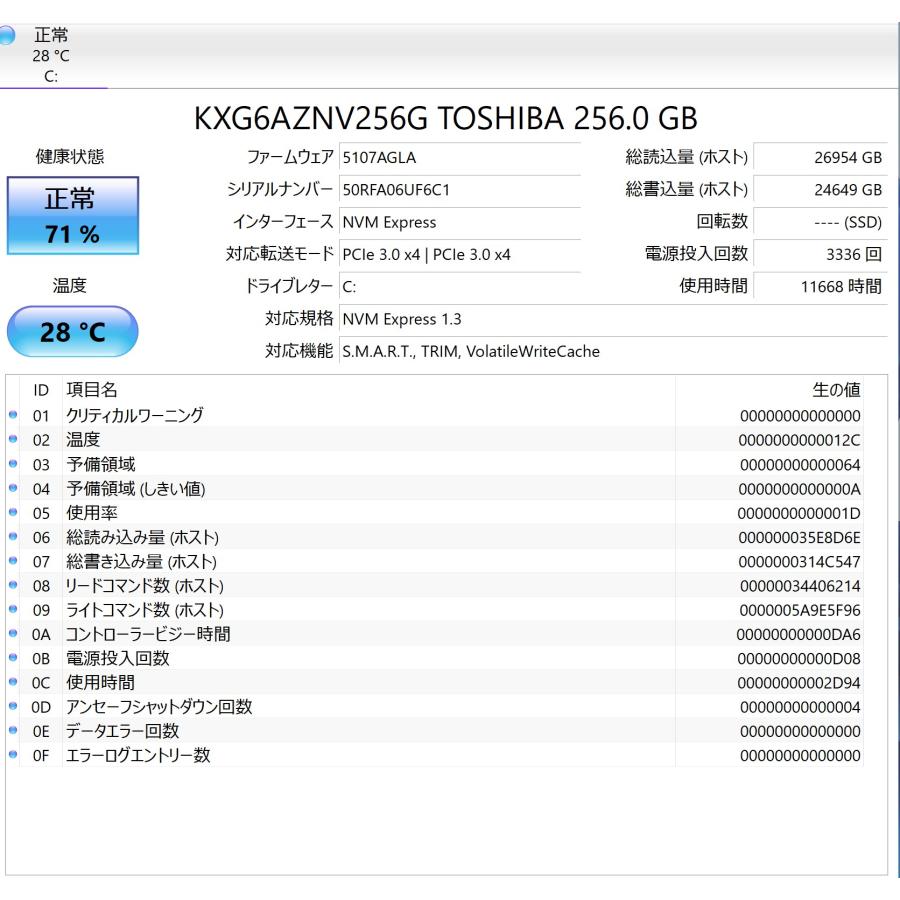Screen dimensions: 900x900
Task: Click the serial number field 50RFA06UF6C1
Action: (460, 189)
